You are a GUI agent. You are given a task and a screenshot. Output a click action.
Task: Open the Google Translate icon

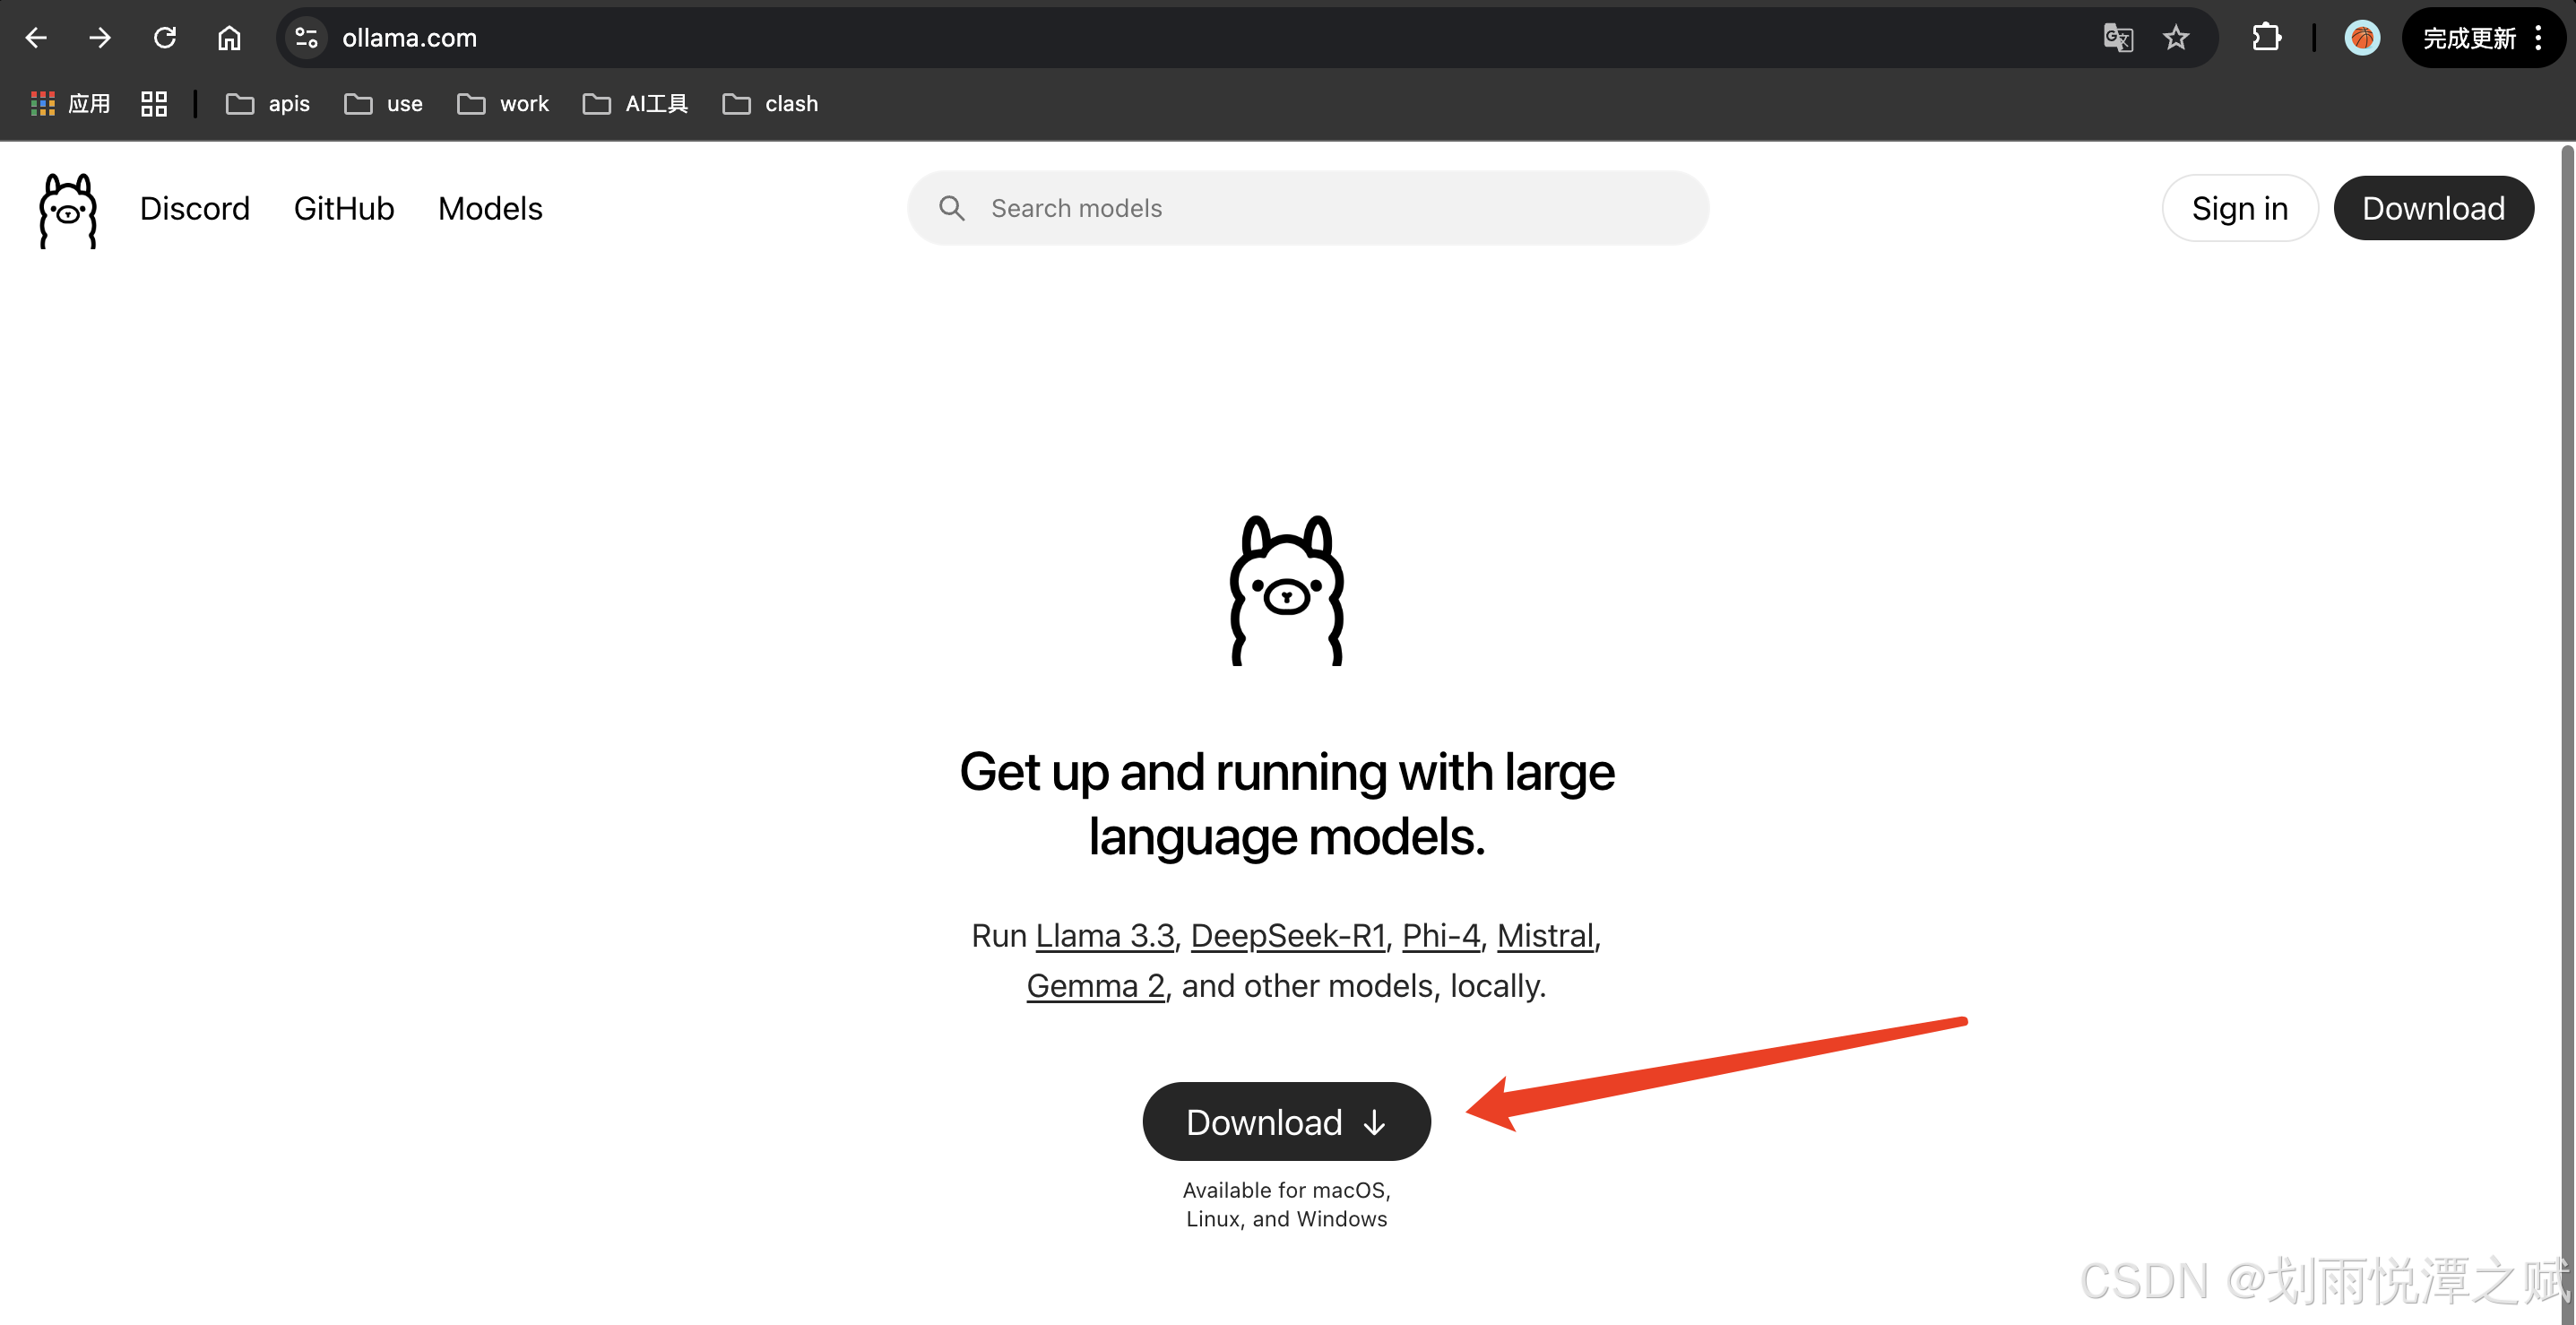2117,38
